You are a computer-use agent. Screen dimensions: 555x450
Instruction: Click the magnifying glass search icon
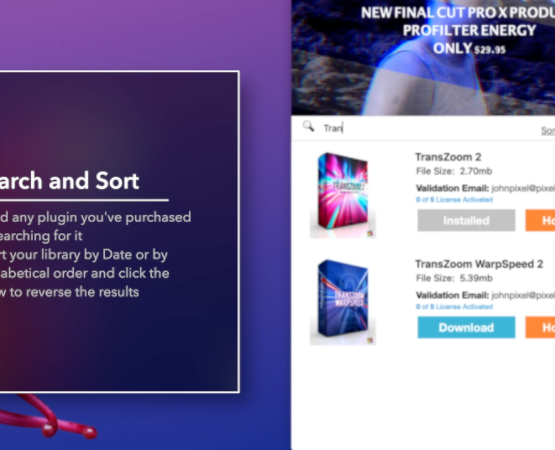click(x=309, y=126)
